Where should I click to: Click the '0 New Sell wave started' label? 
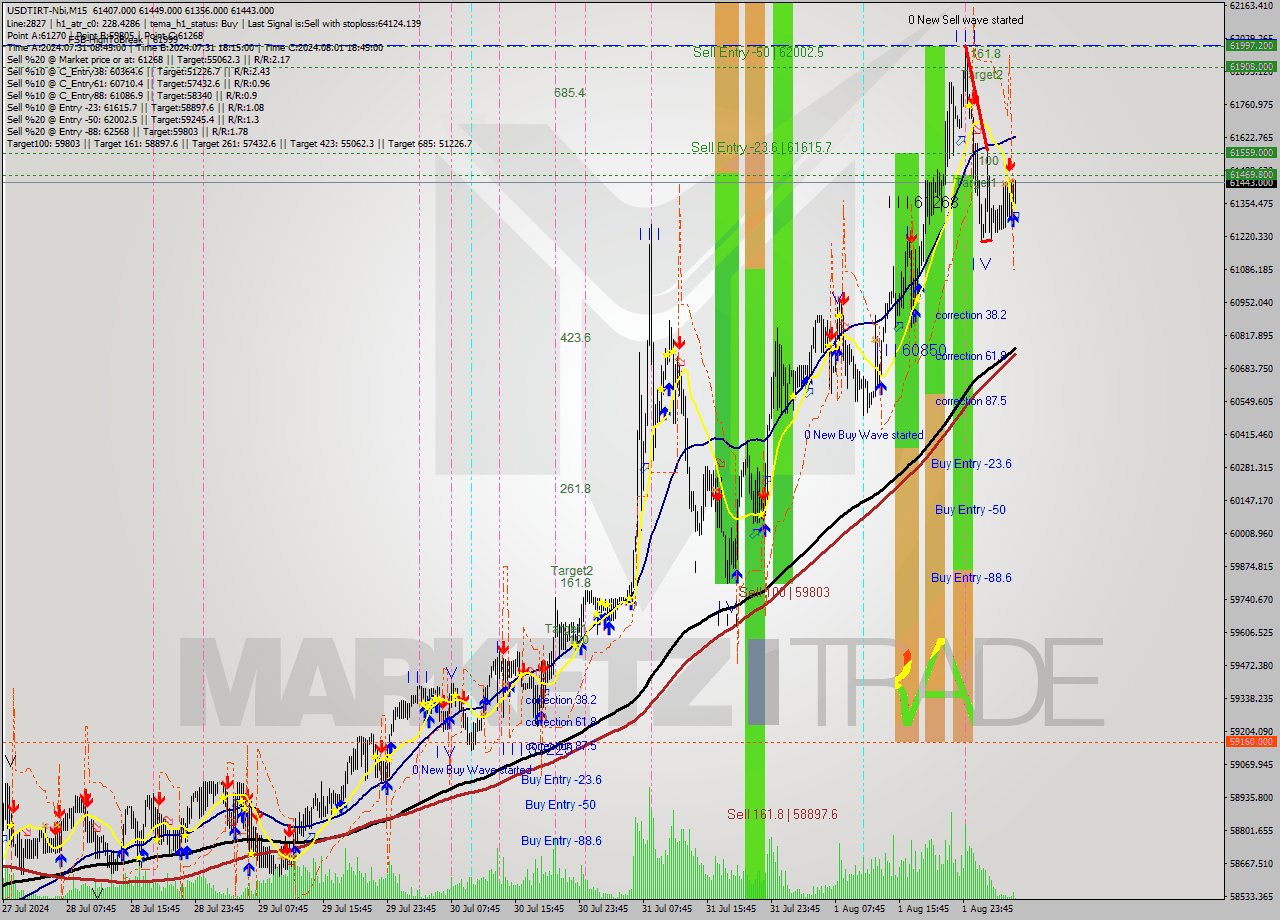tap(965, 20)
